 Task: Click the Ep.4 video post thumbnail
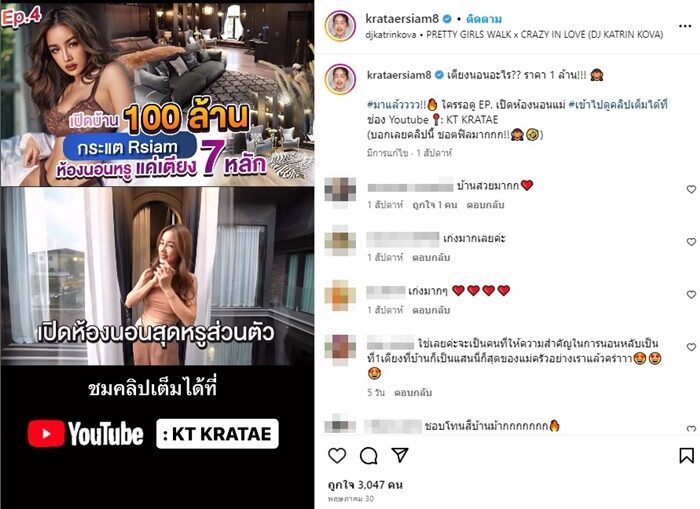(x=157, y=254)
